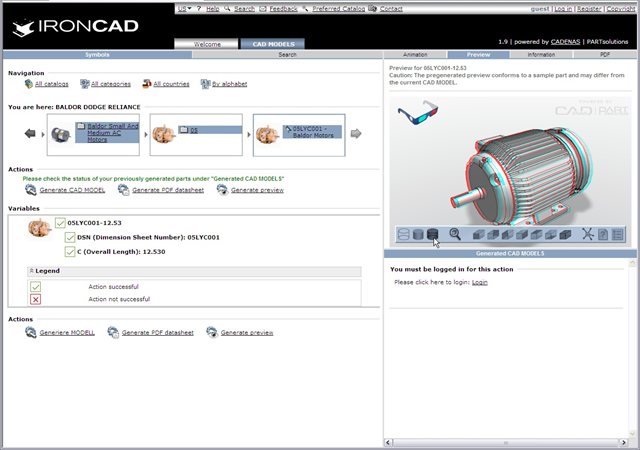Click the Generate CAD MODEL link
Image resolution: width=640 pixels, height=450 pixels.
click(72, 190)
